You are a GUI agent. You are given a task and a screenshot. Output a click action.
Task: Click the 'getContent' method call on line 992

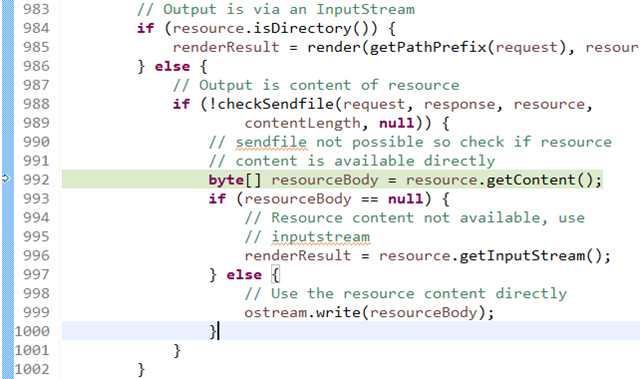coord(531,180)
